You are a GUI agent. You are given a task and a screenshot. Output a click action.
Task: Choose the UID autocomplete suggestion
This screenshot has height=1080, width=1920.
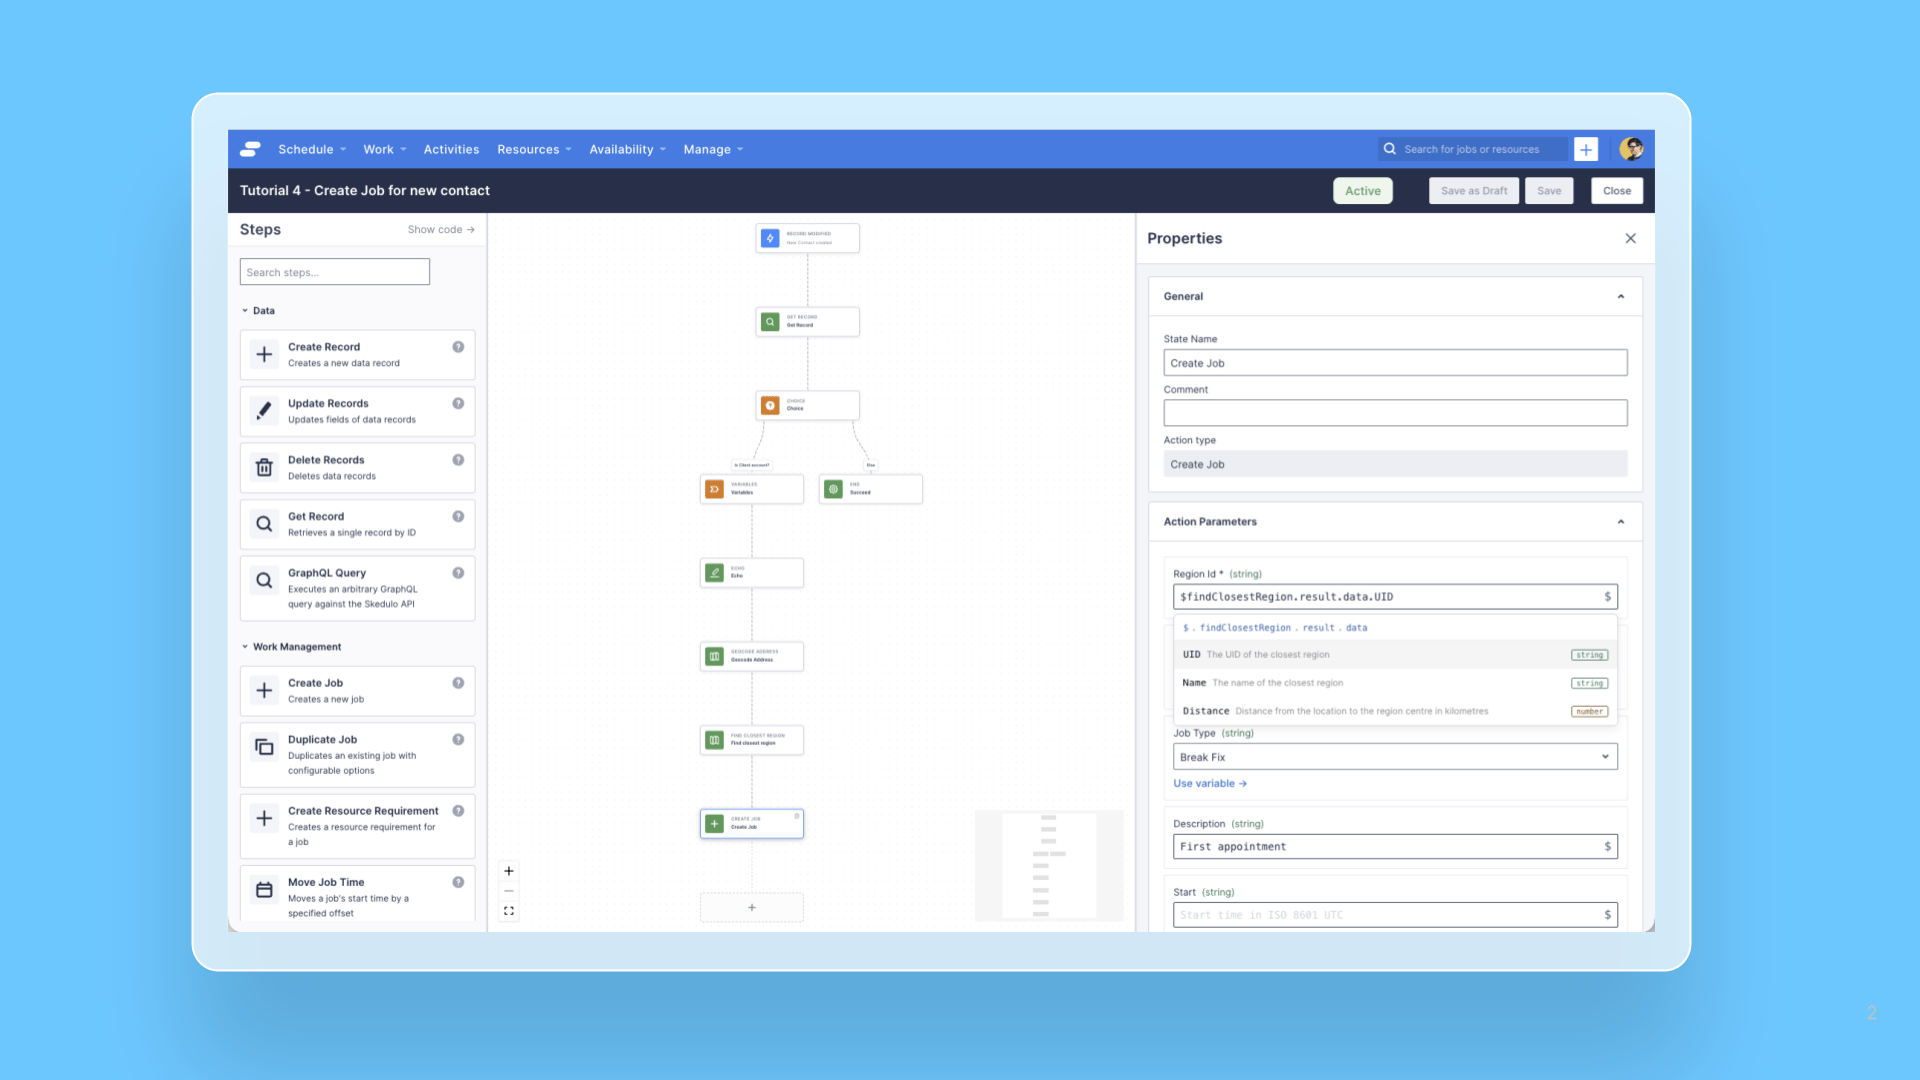click(x=1395, y=655)
